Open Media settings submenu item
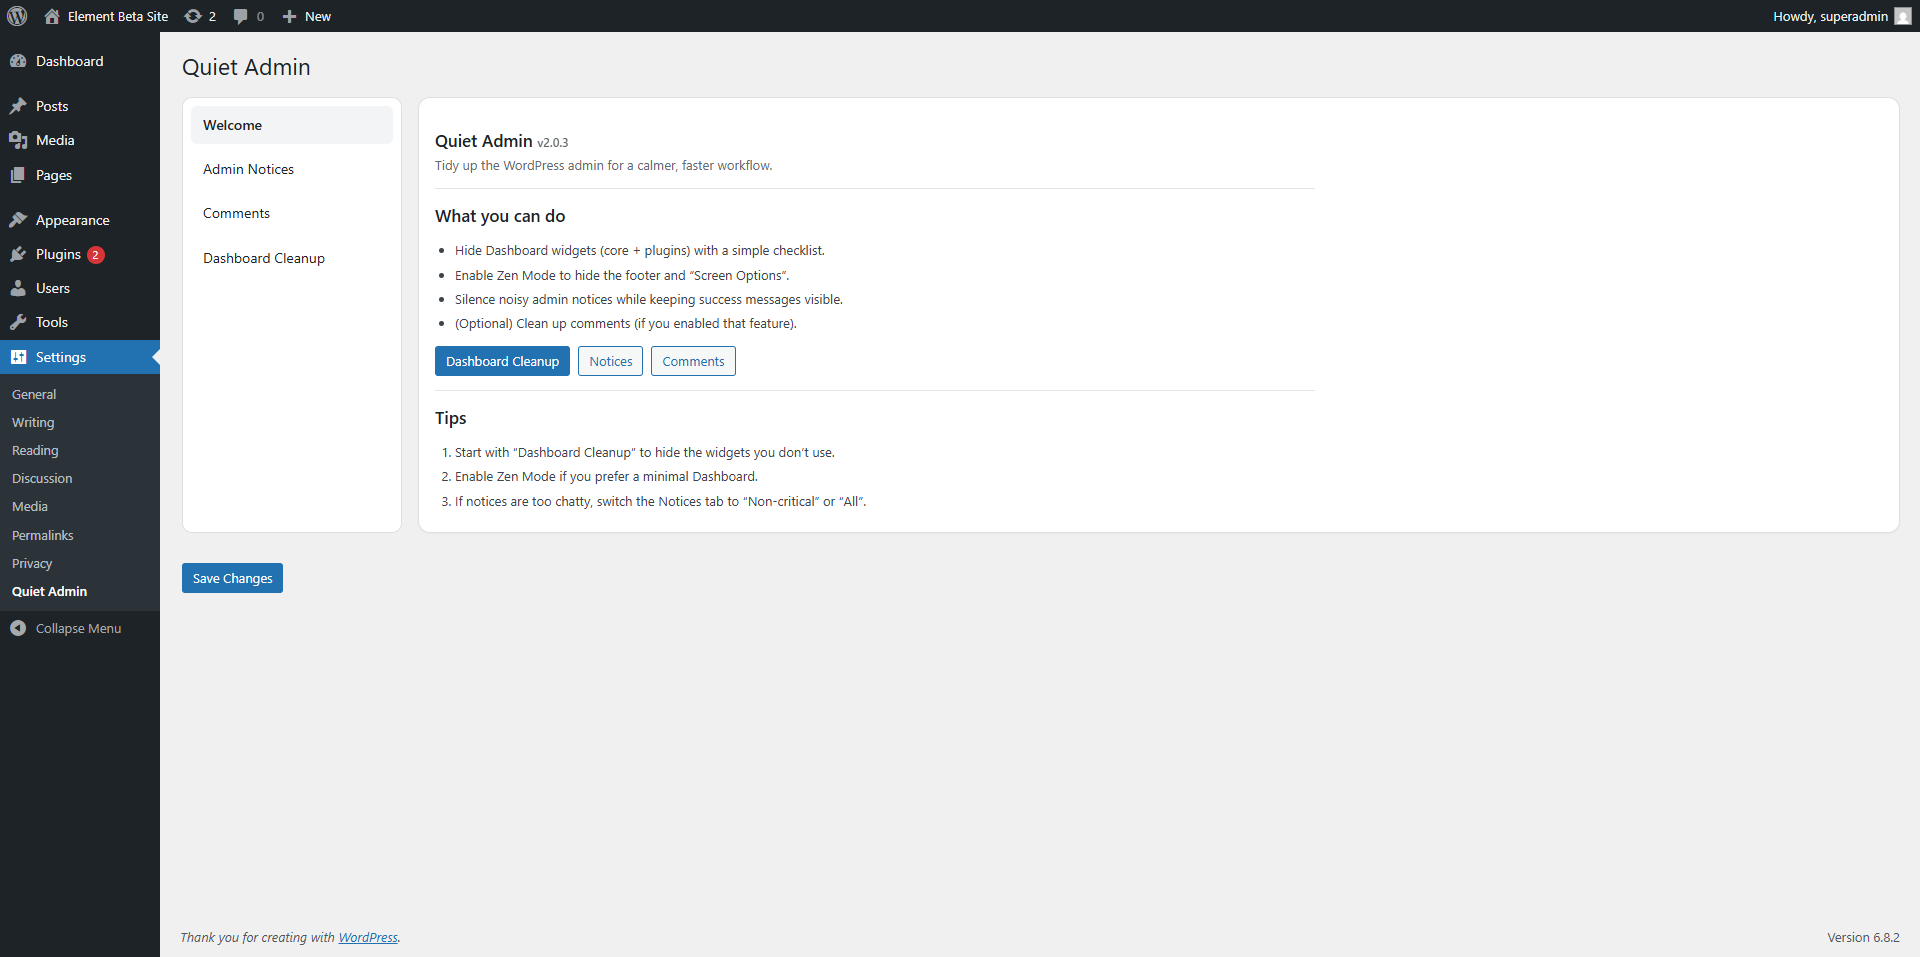This screenshot has height=957, width=1920. point(30,506)
